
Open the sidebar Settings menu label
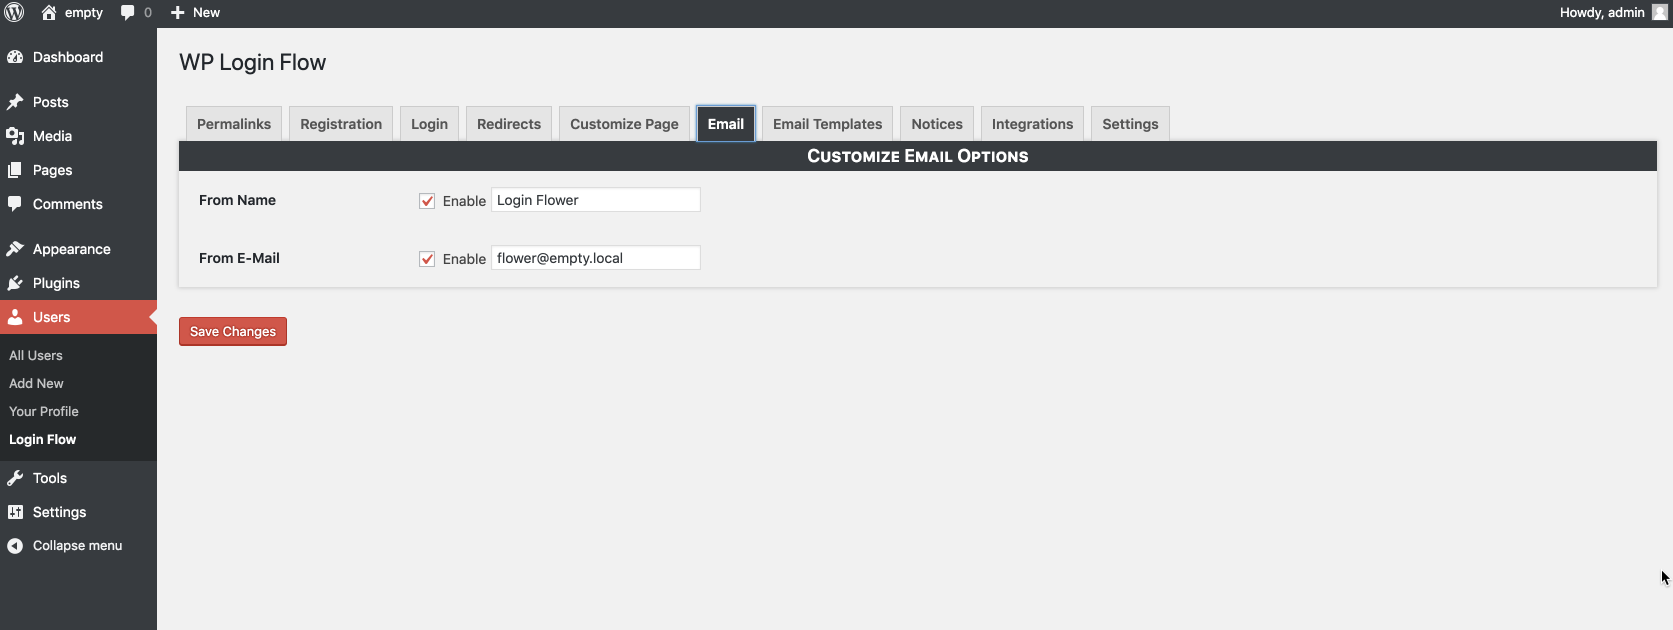[60, 512]
